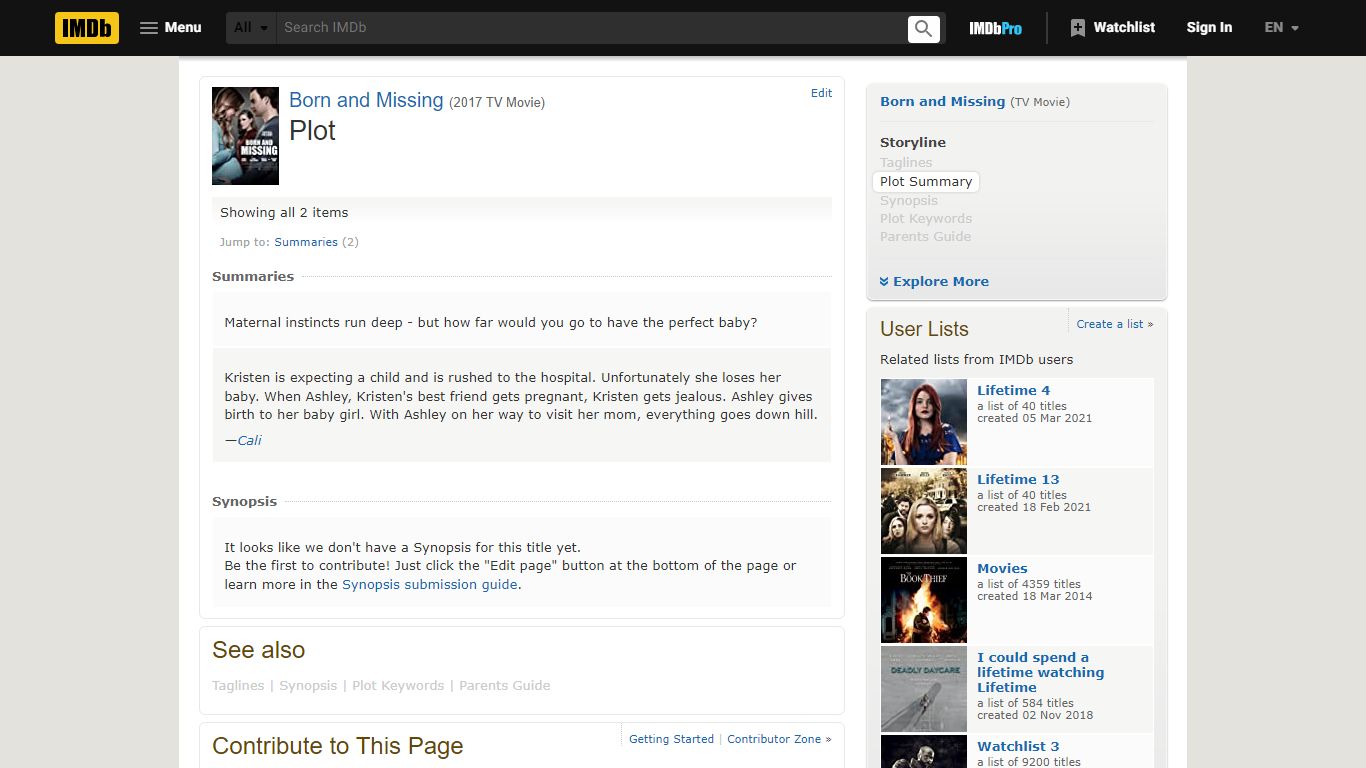Open the Movies list
Image resolution: width=1366 pixels, height=768 pixels.
pos(1002,568)
